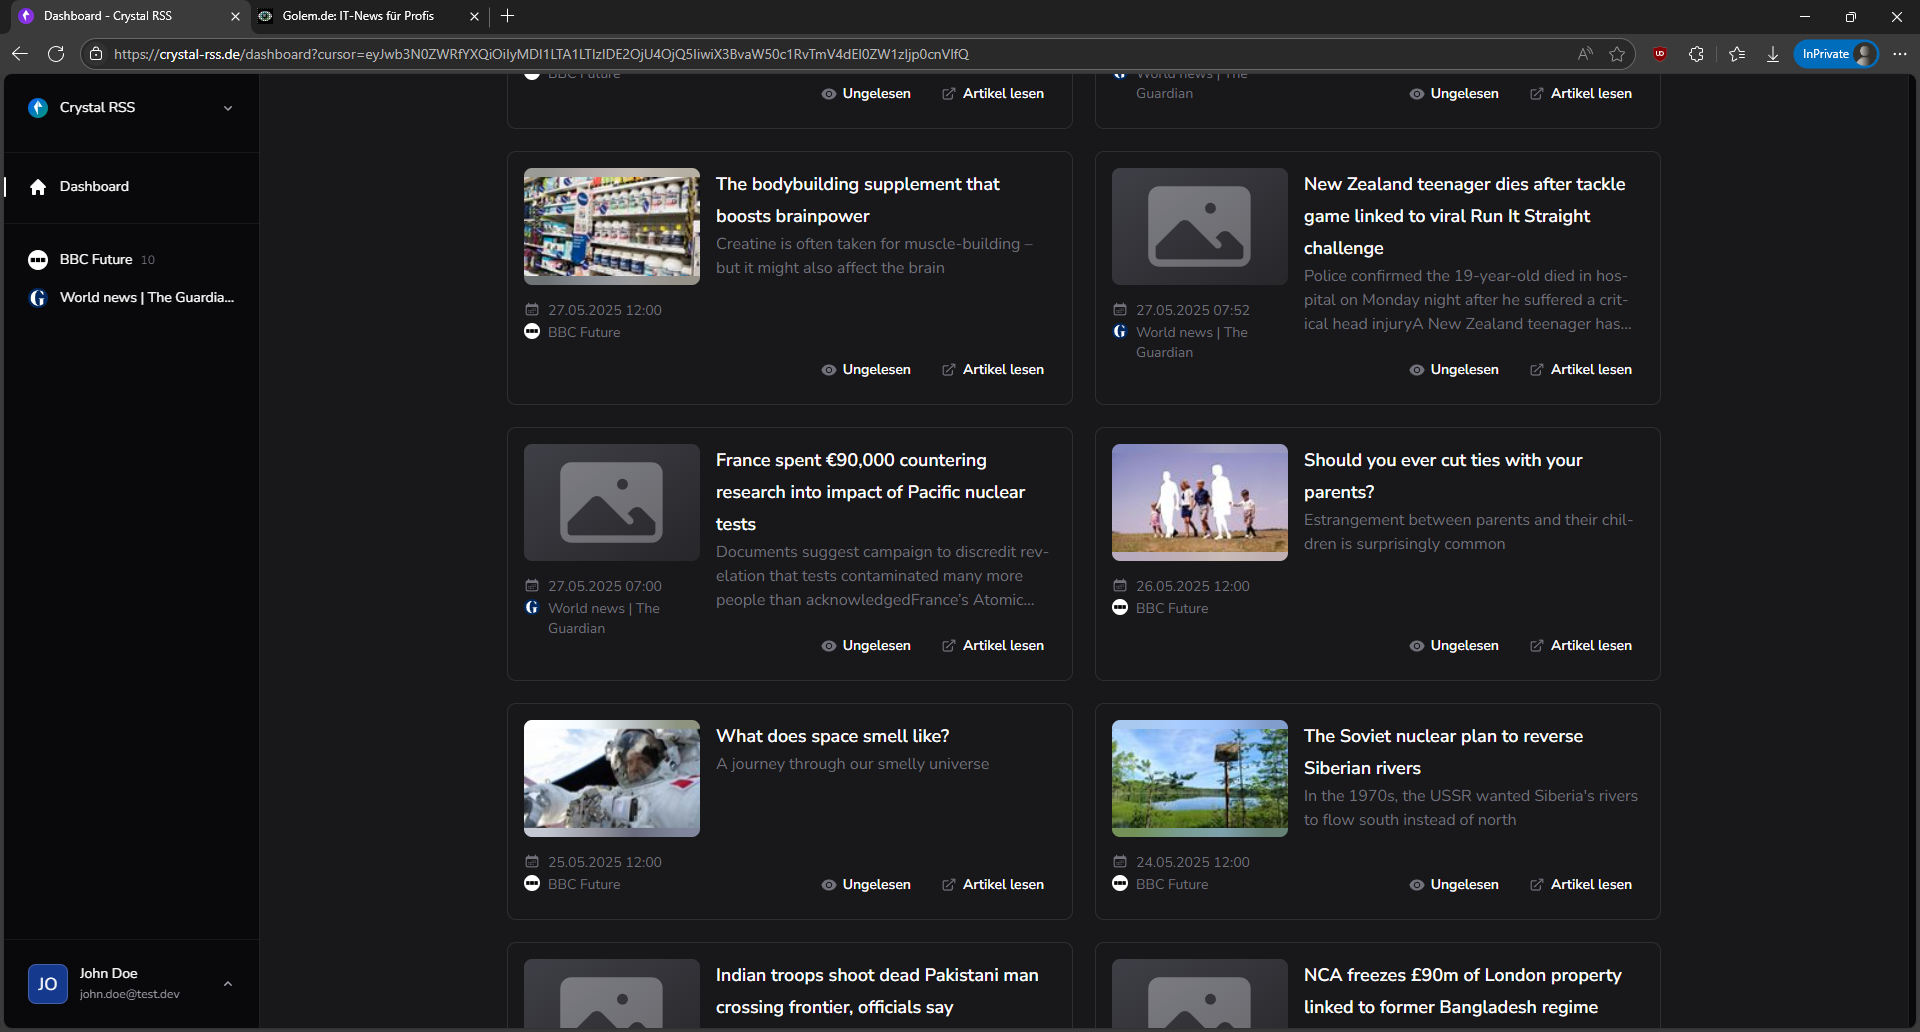This screenshot has height=1032, width=1920.
Task: Click the family thumbnail of cut ties article
Action: pyautogui.click(x=1199, y=502)
